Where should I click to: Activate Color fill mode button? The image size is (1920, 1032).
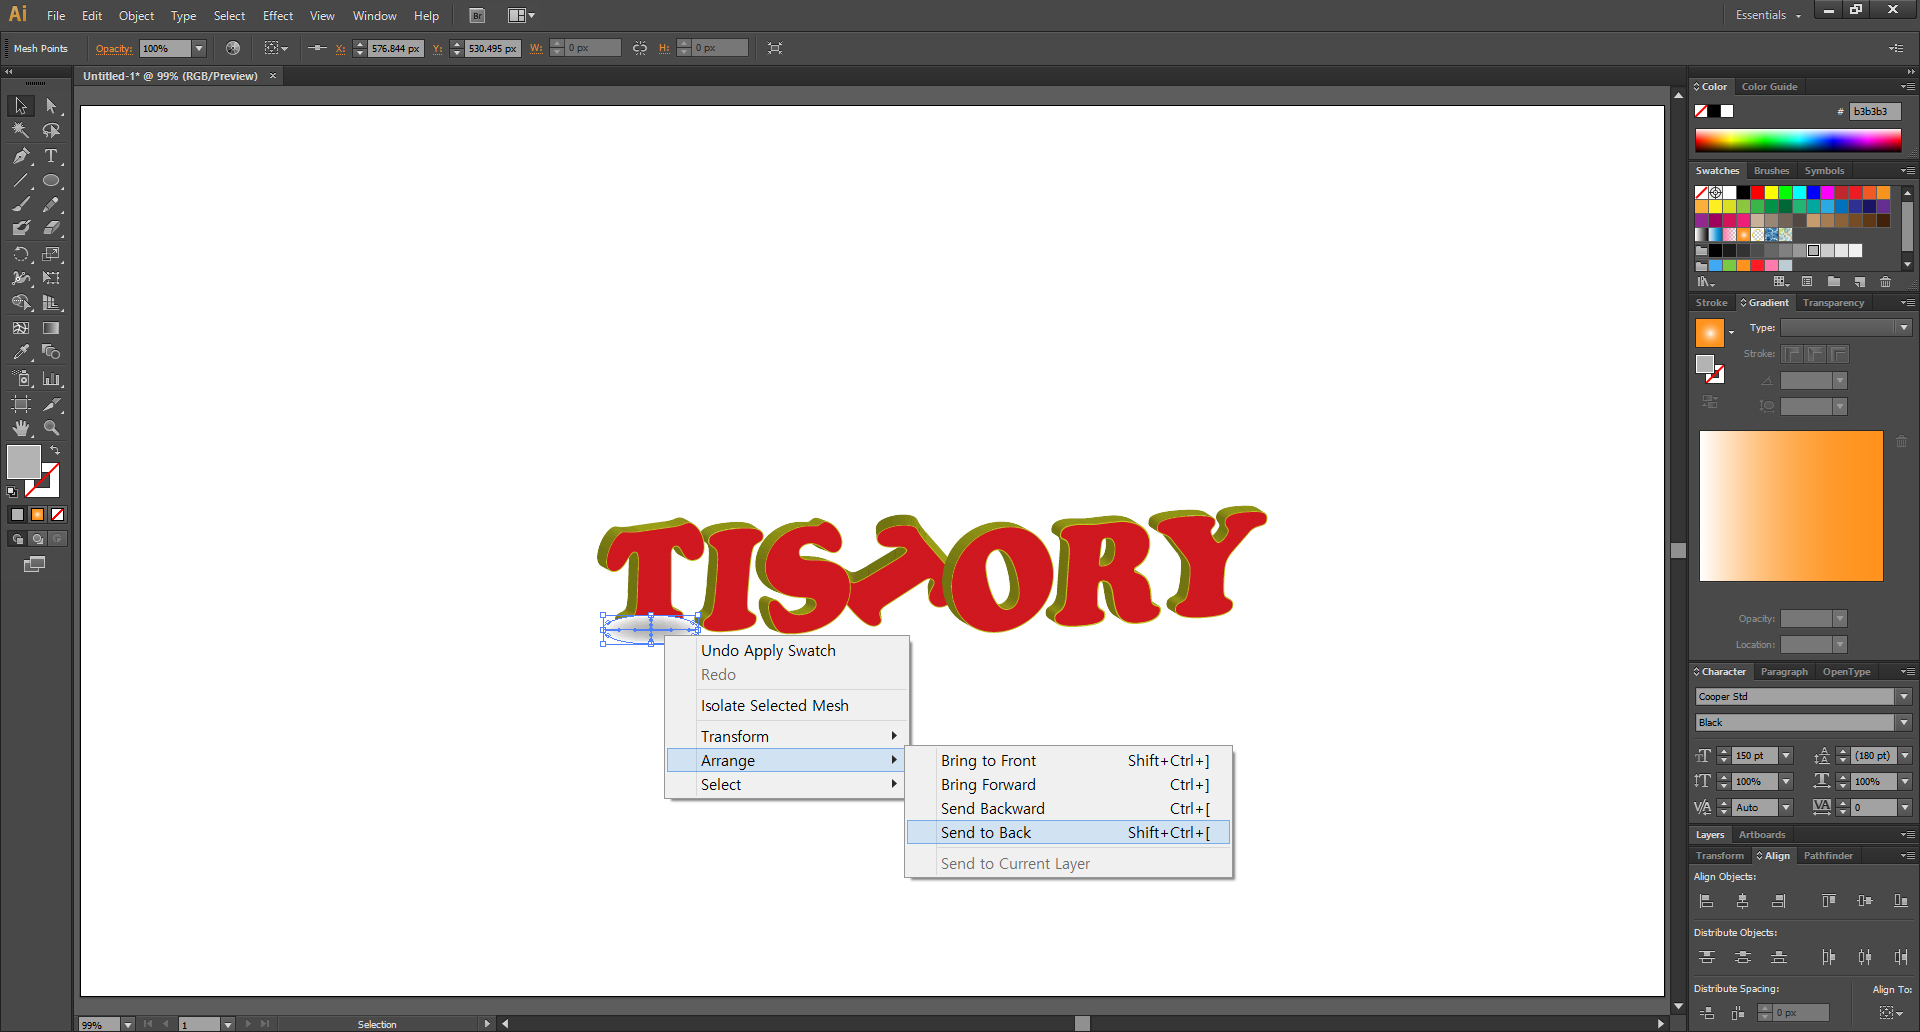[17, 514]
